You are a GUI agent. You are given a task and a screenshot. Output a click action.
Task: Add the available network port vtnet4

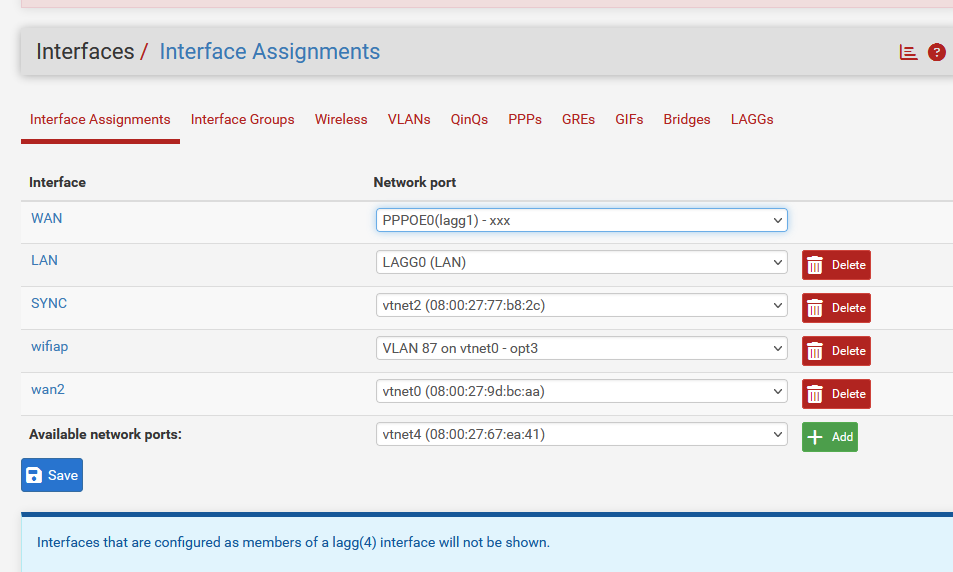(829, 437)
